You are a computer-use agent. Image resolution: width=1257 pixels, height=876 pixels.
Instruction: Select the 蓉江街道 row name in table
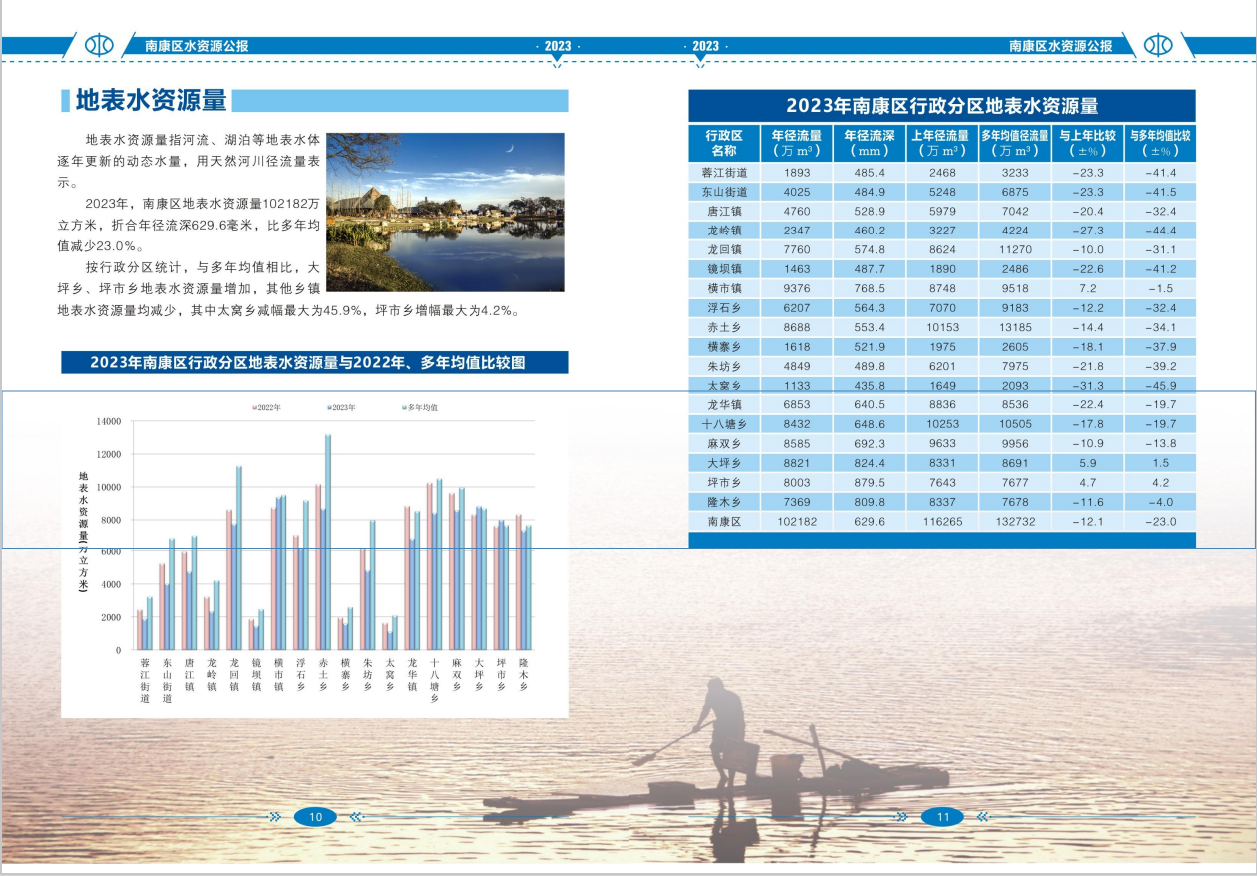724,173
